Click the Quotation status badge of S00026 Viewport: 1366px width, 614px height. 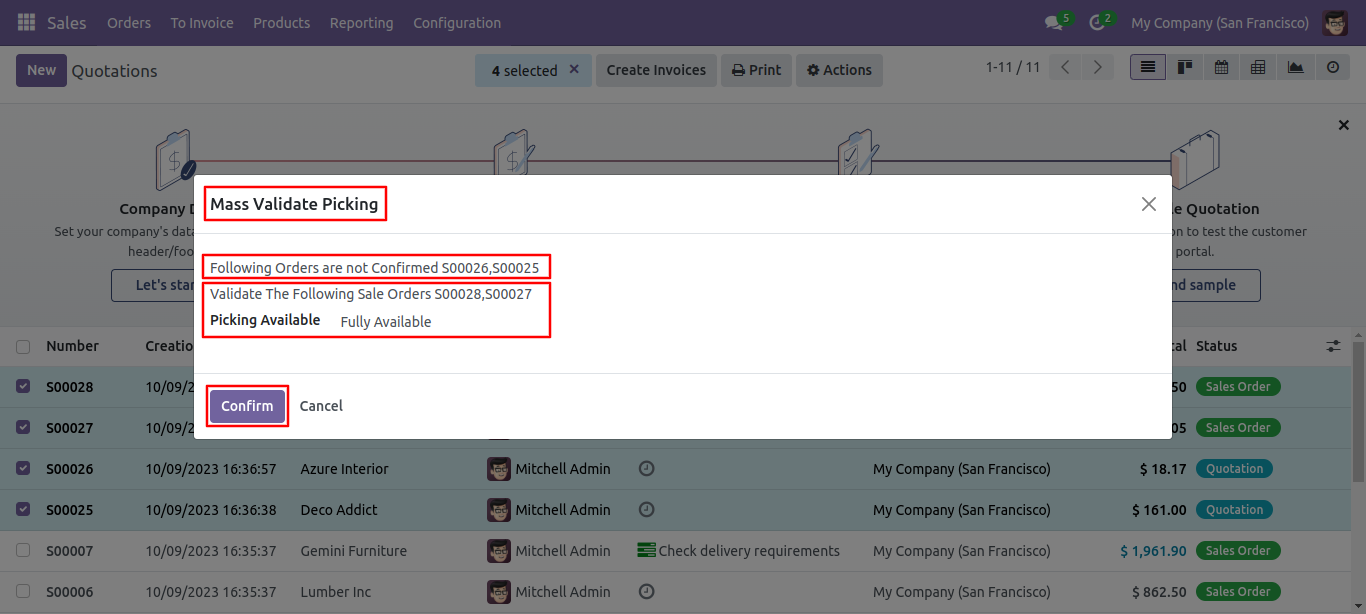click(x=1234, y=468)
